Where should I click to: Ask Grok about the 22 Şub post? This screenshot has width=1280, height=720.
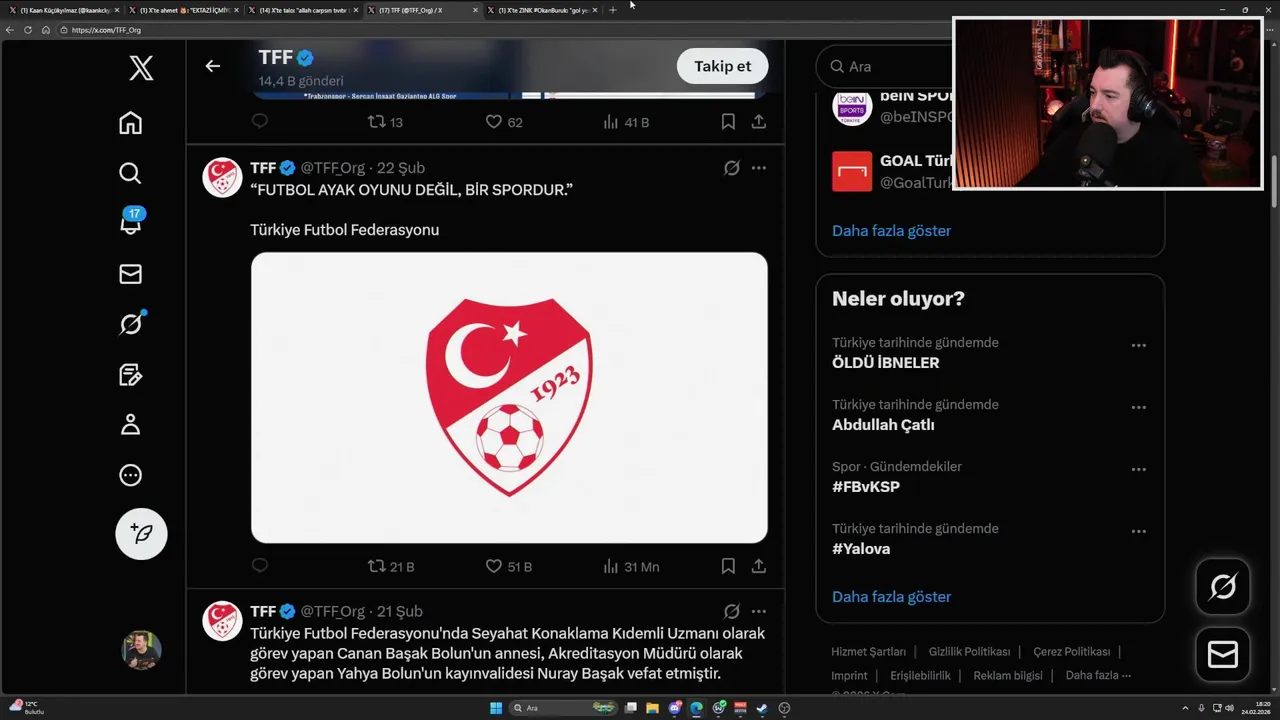pos(732,168)
